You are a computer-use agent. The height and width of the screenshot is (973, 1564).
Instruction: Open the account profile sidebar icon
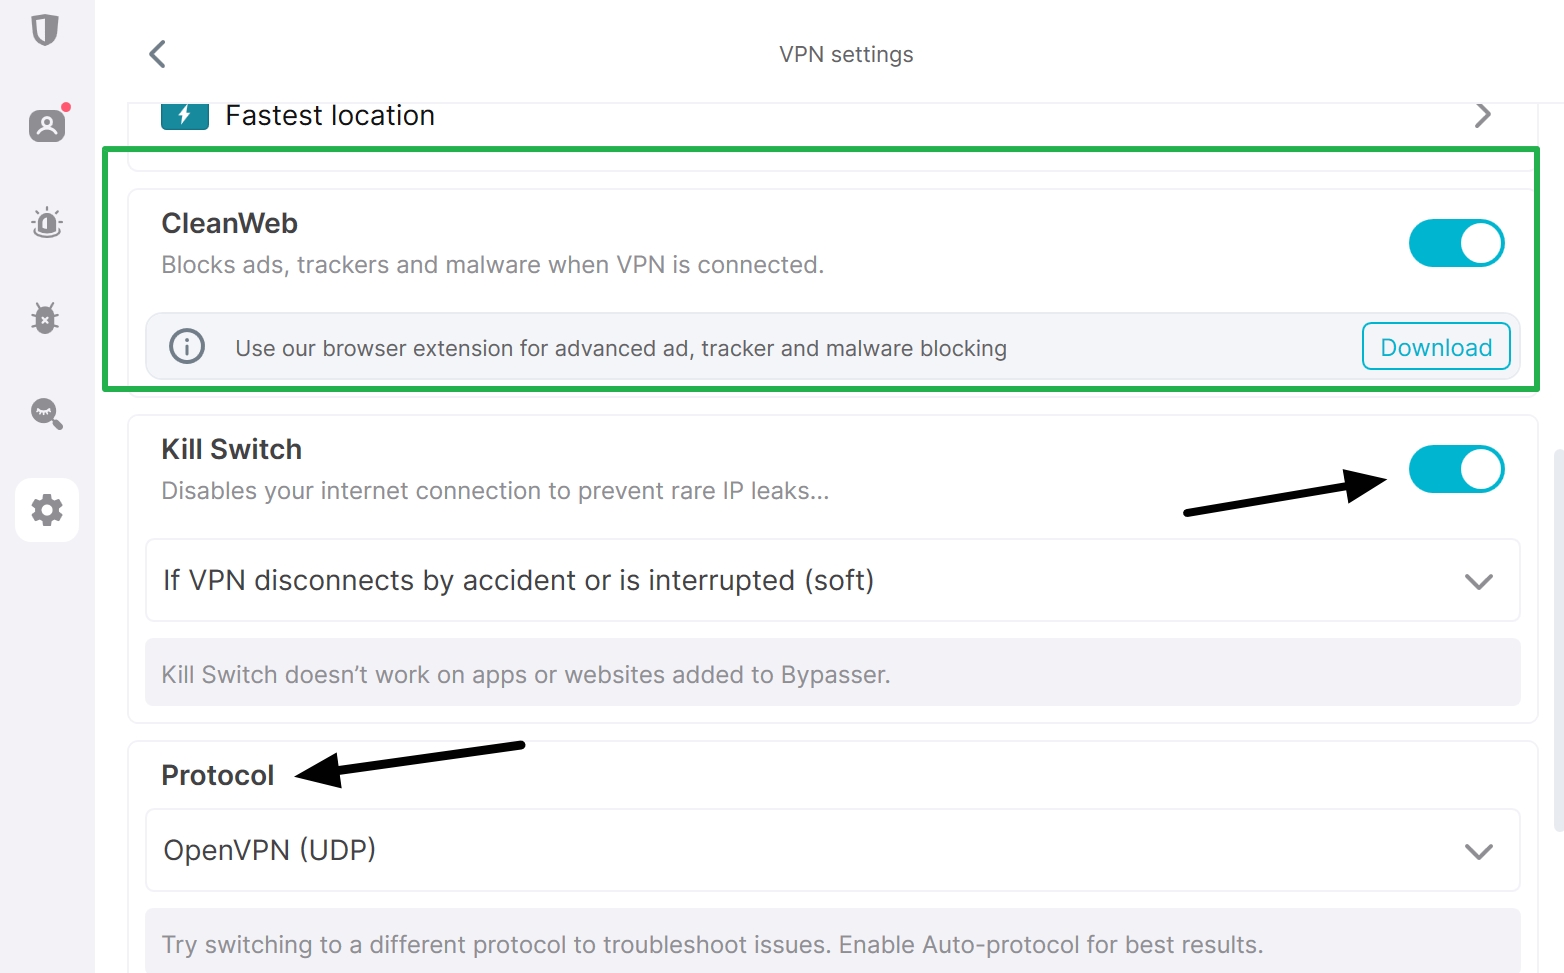47,126
